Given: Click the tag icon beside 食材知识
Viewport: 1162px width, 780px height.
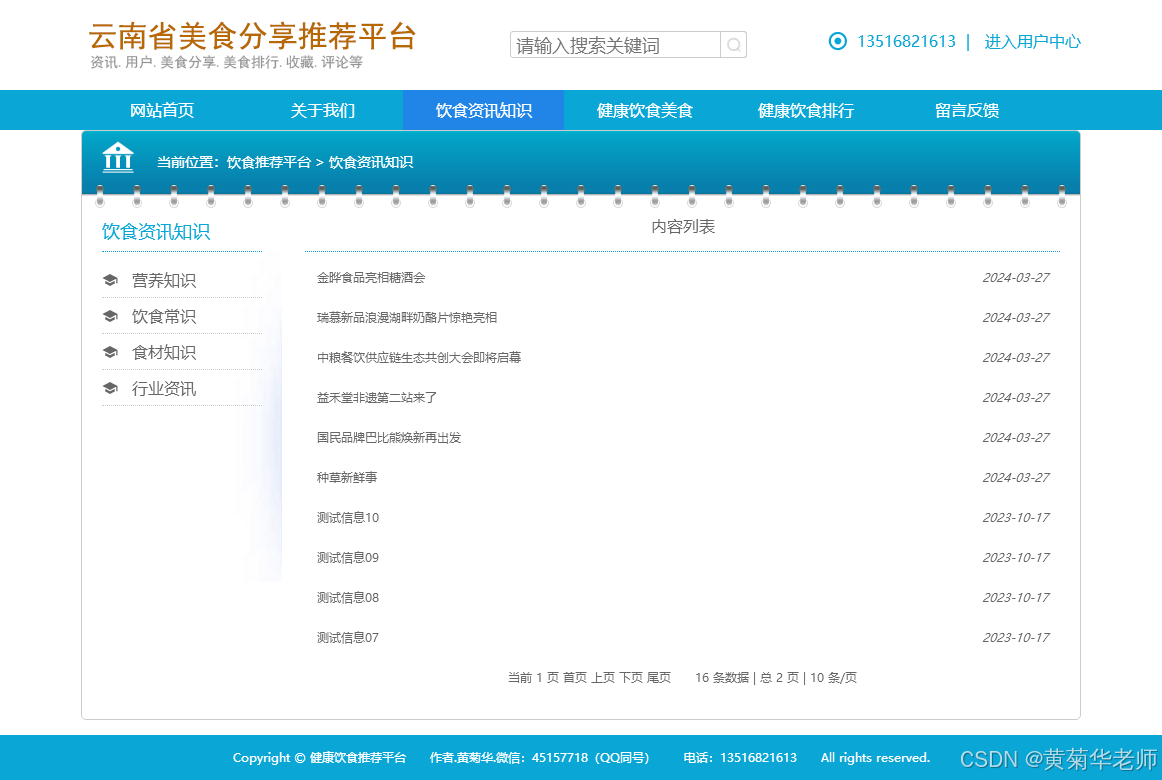Looking at the screenshot, I should pyautogui.click(x=111, y=352).
